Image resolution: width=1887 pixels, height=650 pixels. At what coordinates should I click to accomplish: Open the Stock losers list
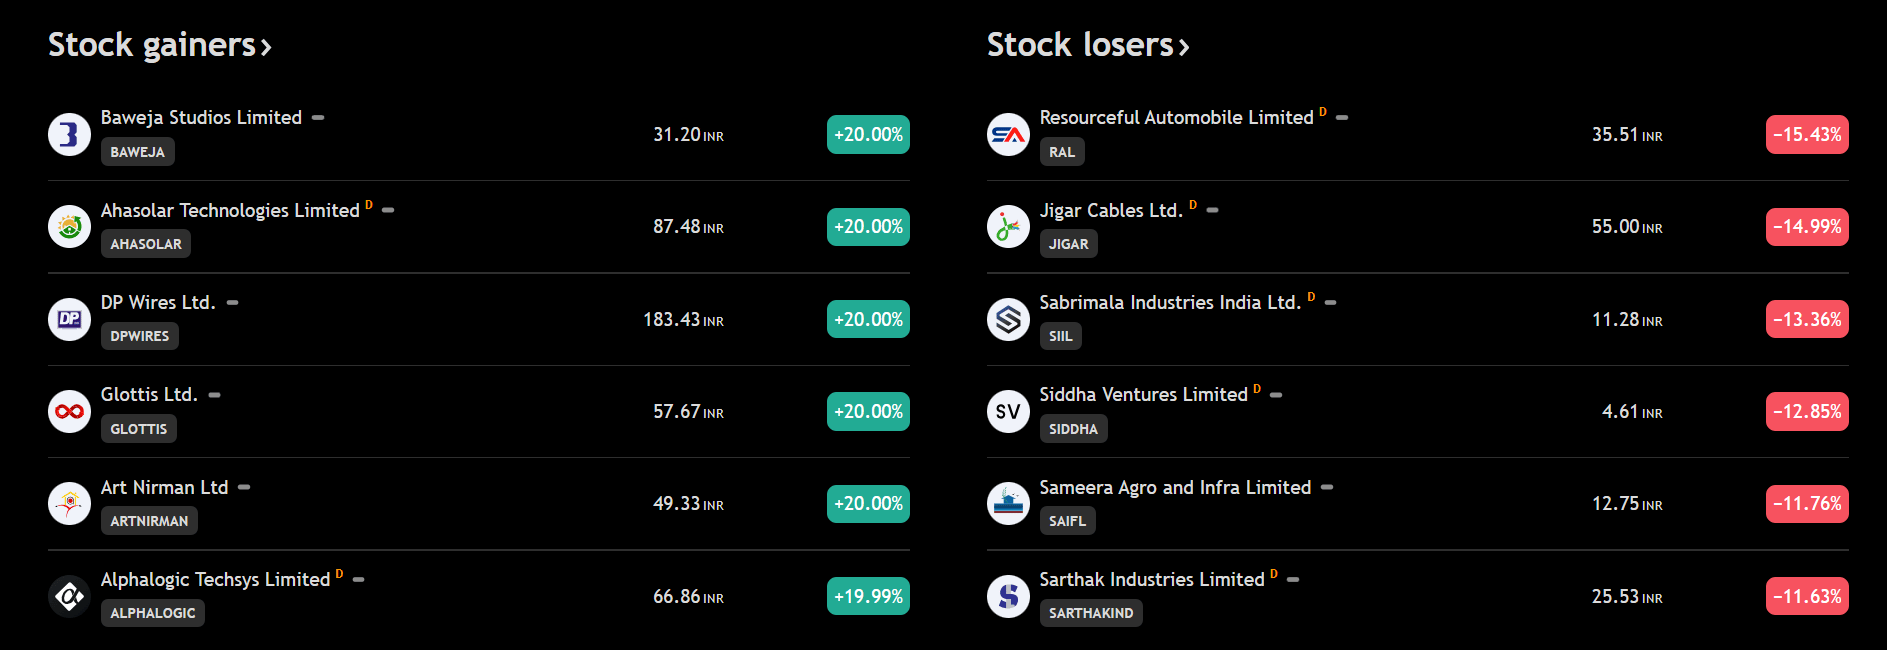[x=1088, y=45]
